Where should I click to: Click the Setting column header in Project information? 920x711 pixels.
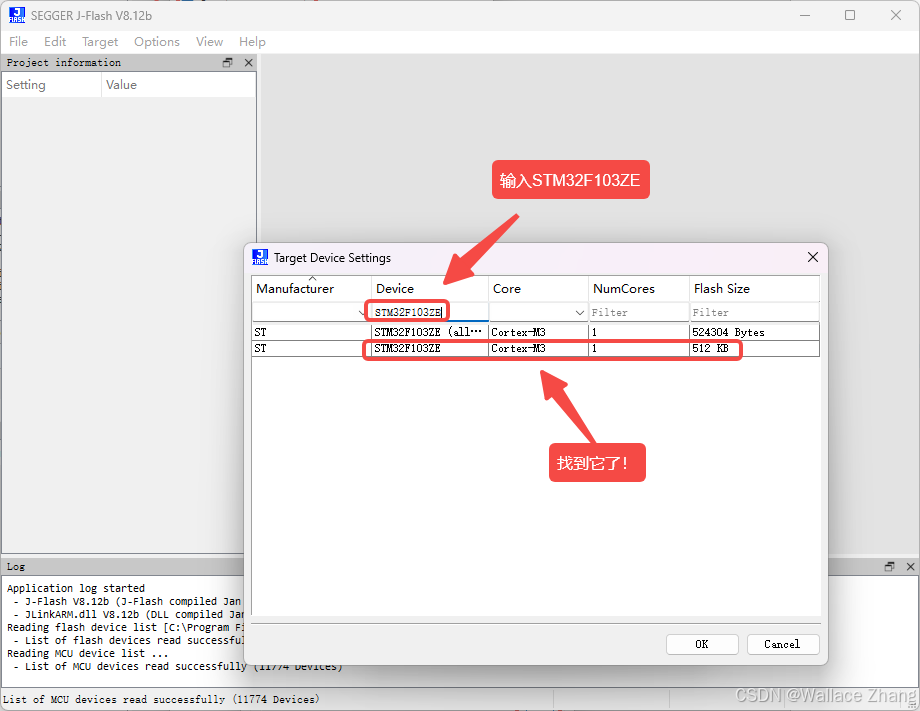pos(52,84)
